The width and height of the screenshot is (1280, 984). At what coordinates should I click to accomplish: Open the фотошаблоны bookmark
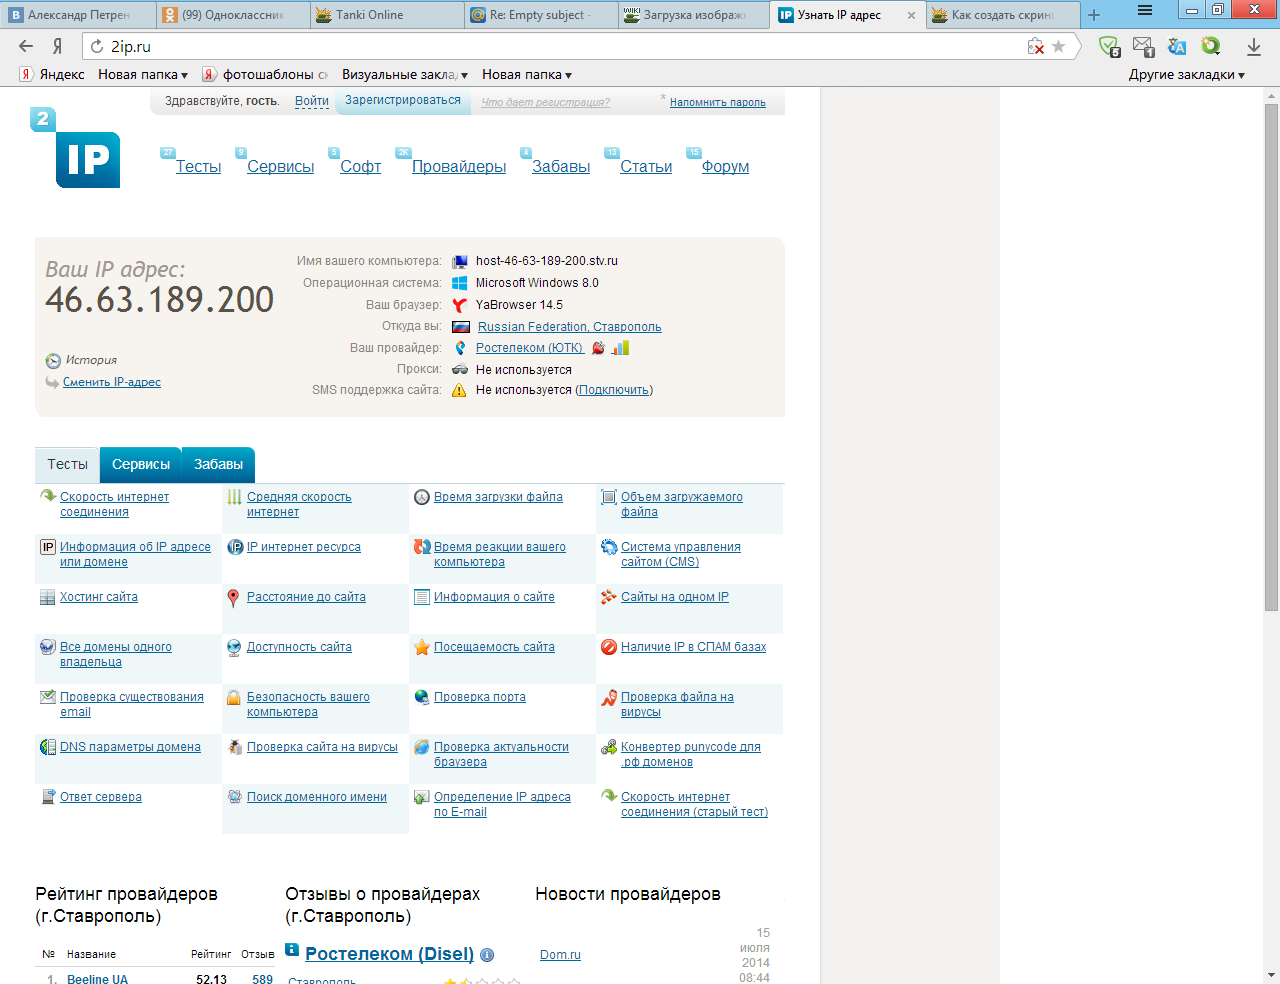[265, 74]
